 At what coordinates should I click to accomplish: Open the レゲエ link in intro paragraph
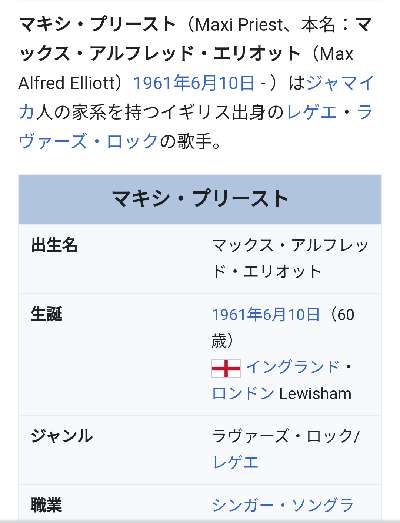312,112
